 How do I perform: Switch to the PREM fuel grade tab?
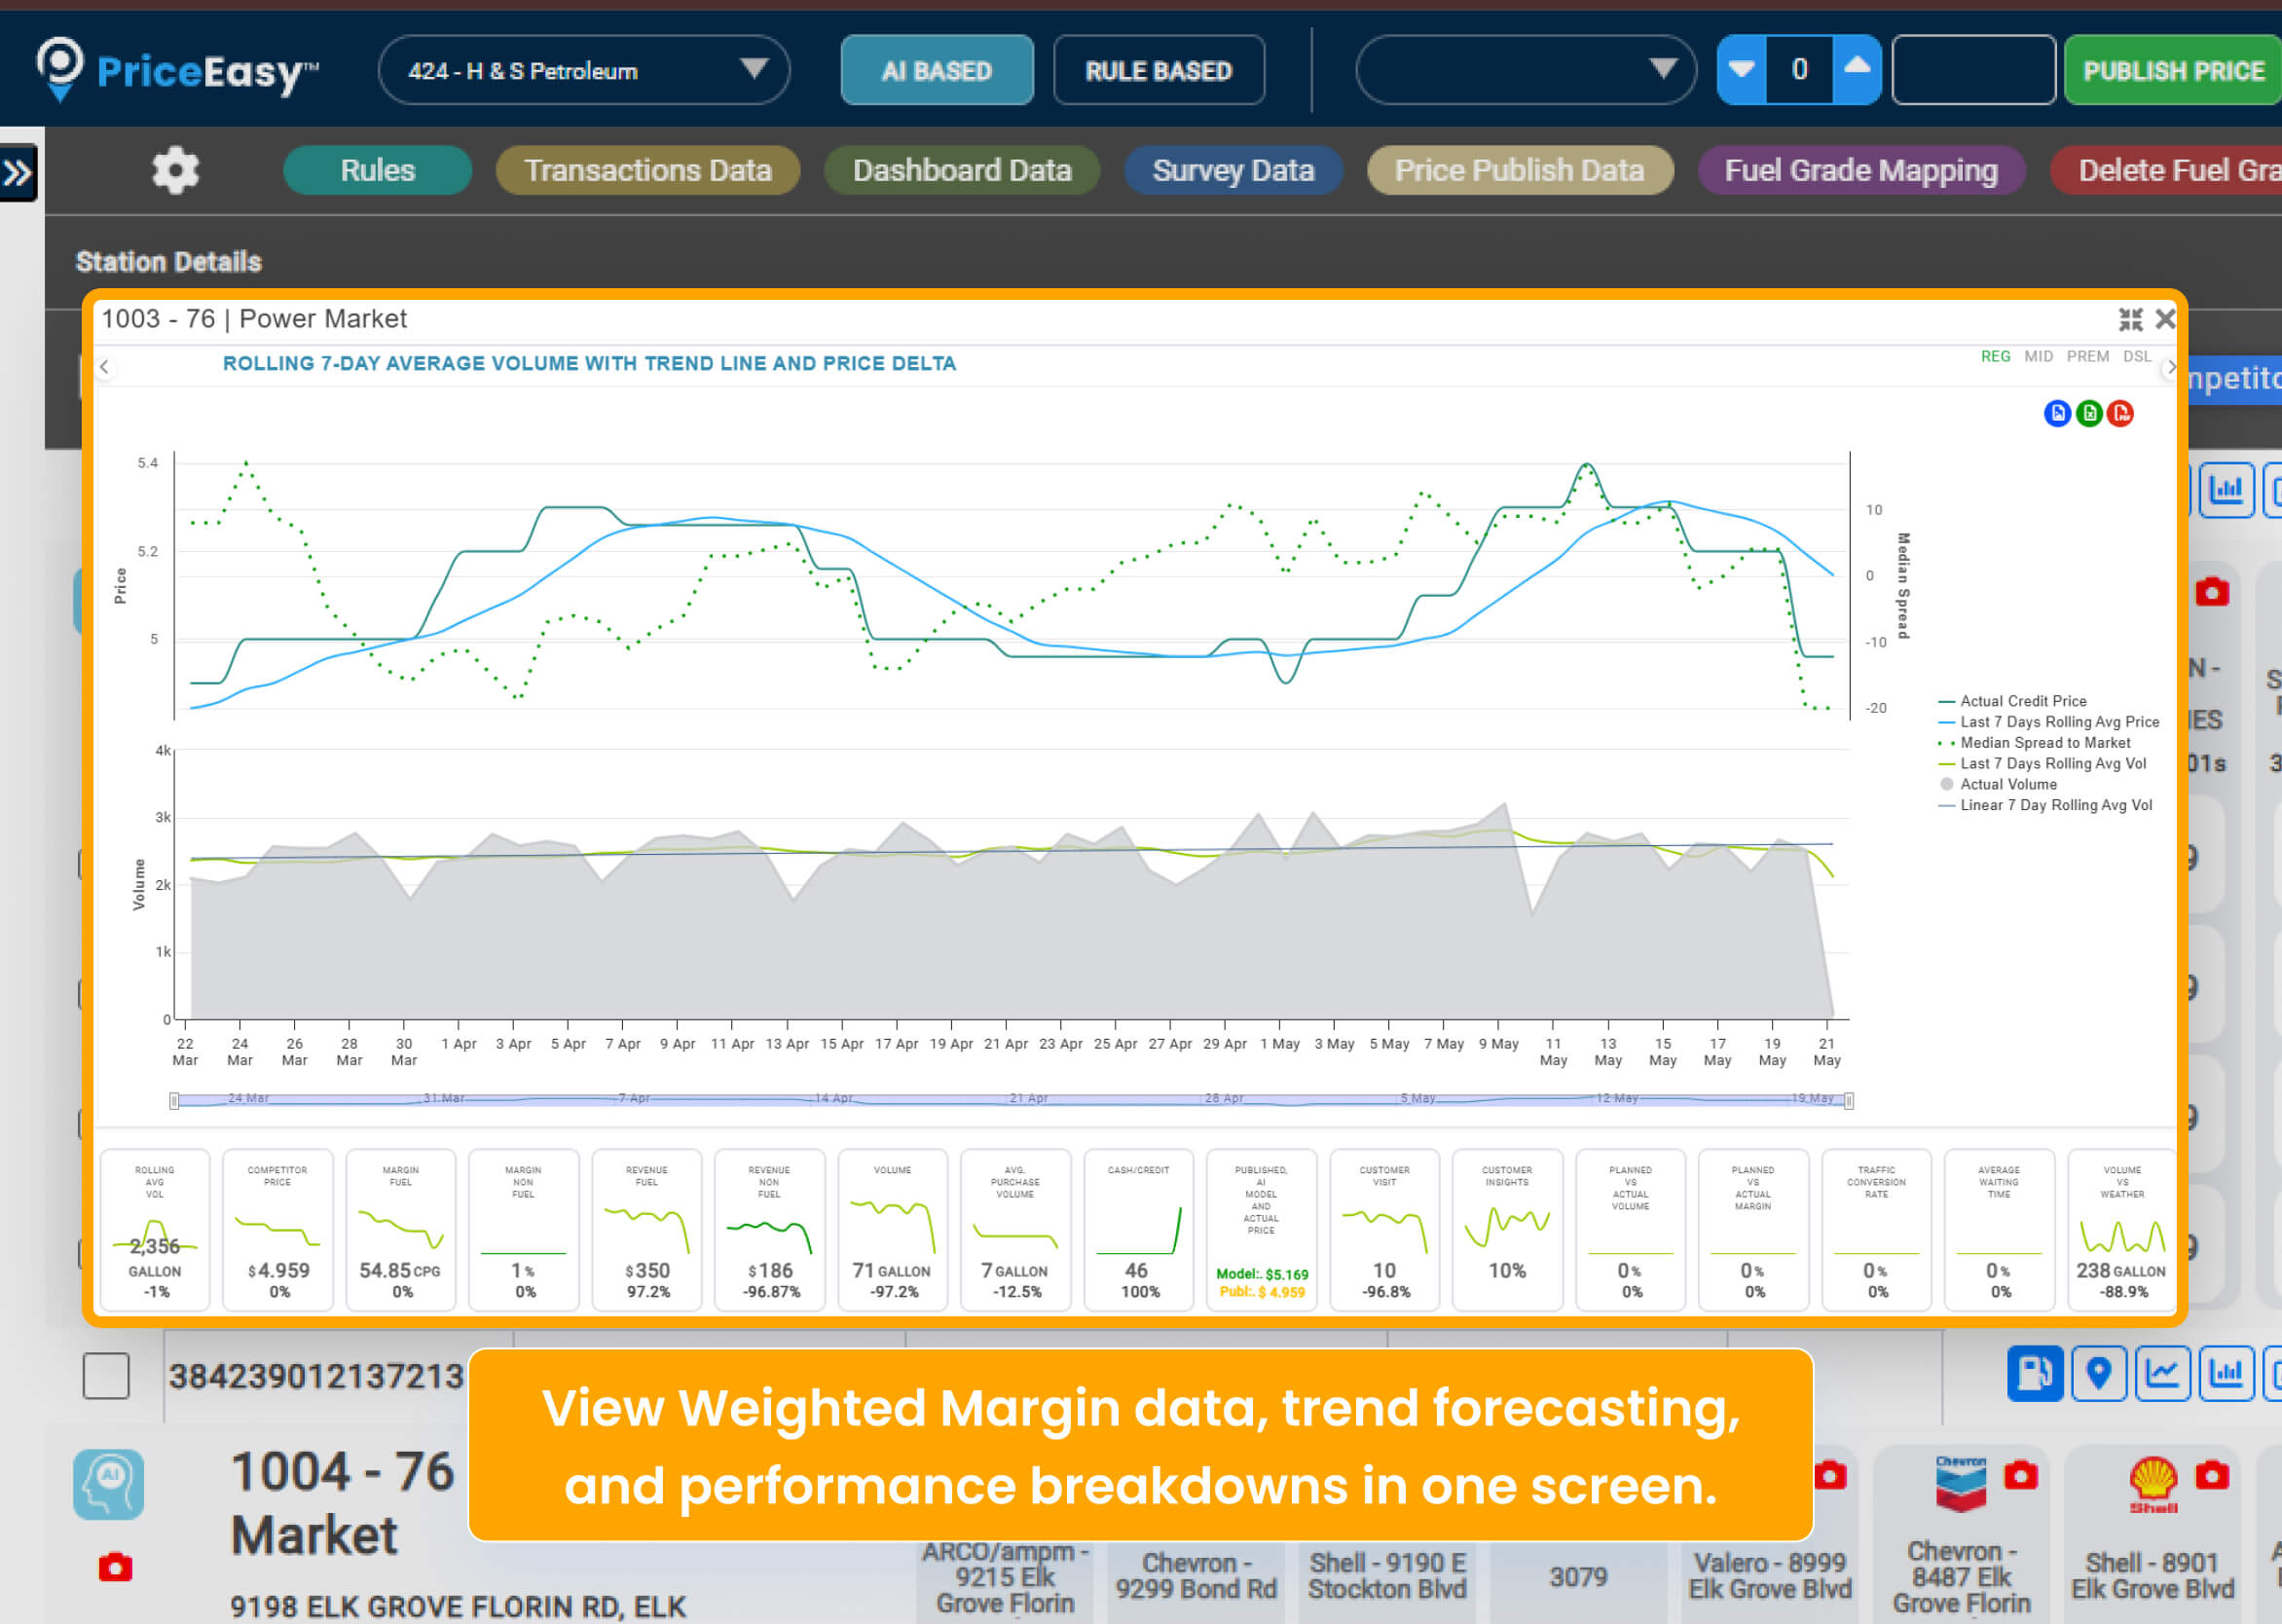2087,357
